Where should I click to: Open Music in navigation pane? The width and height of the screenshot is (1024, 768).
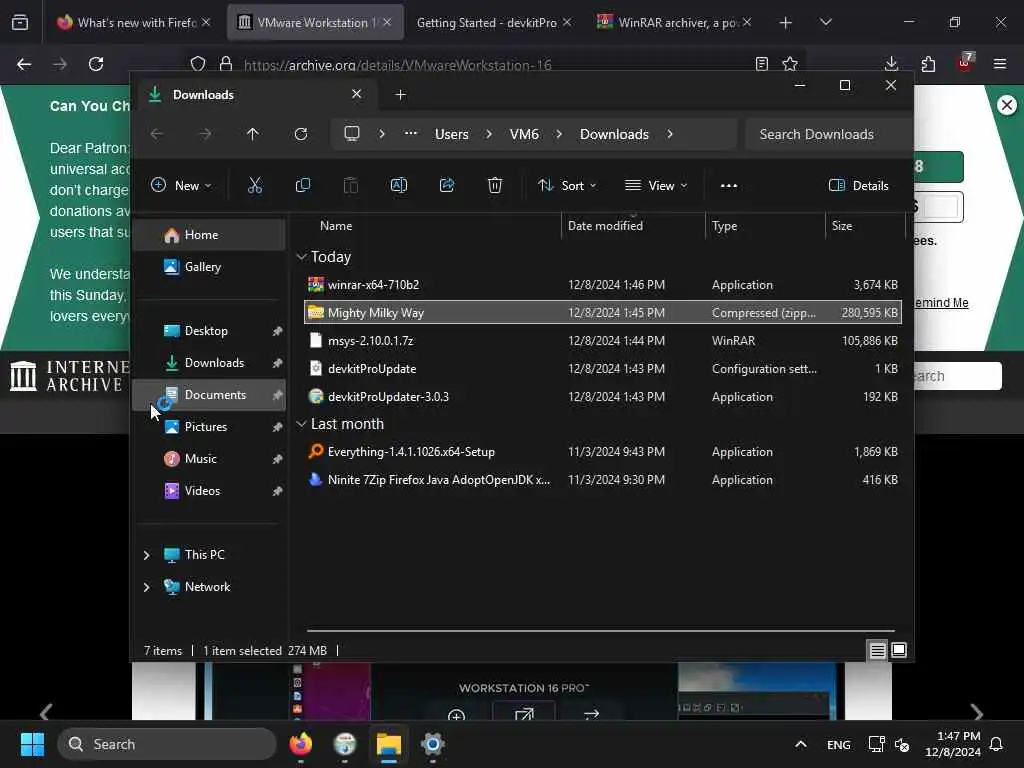click(209, 459)
